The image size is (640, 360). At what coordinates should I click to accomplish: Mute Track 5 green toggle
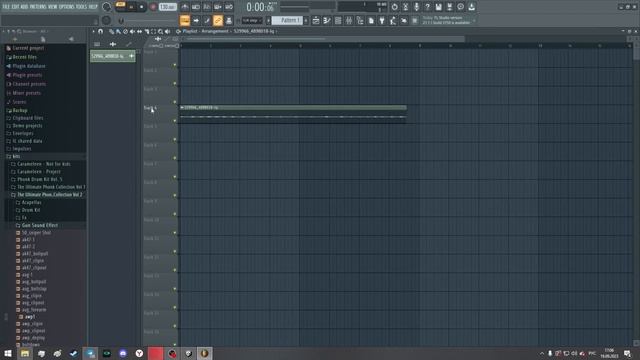(x=175, y=140)
